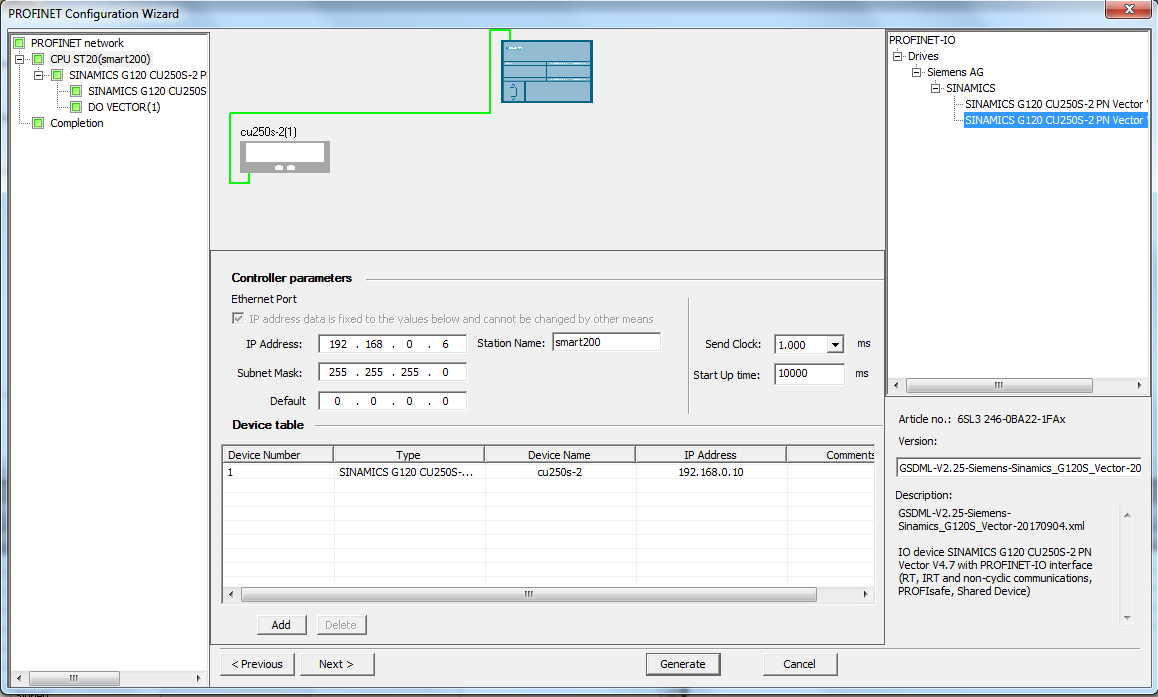Select the highlighted SINAMICS G120 CU250S-2 PN Vector entry

1055,120
